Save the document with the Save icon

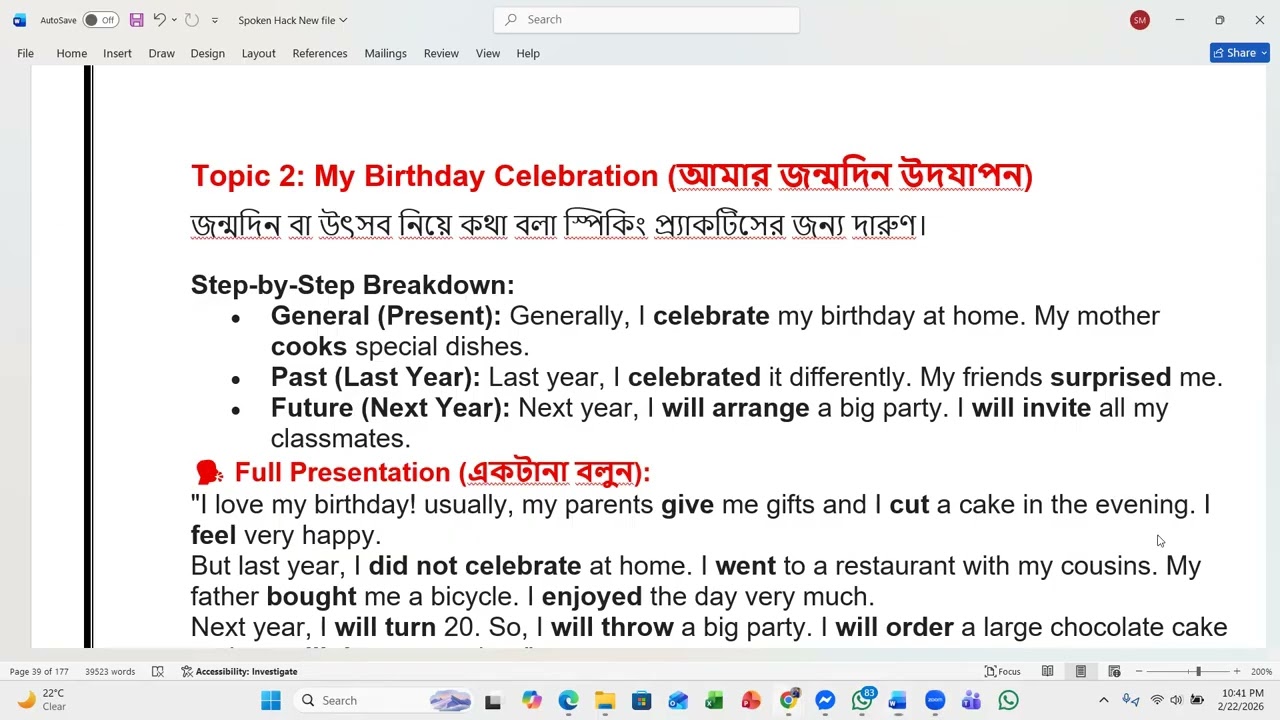(136, 20)
